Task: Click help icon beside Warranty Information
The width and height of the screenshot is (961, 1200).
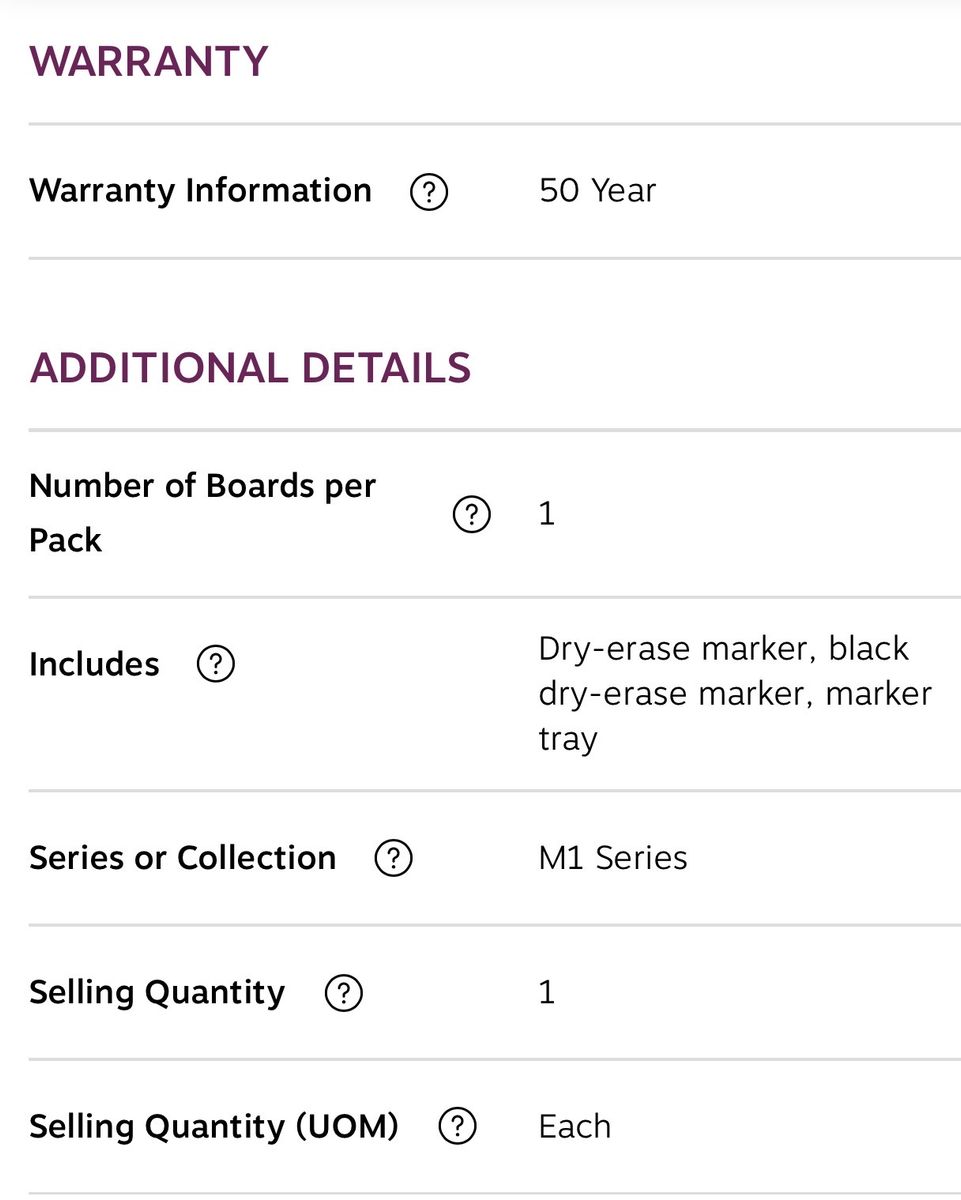Action: tap(429, 191)
